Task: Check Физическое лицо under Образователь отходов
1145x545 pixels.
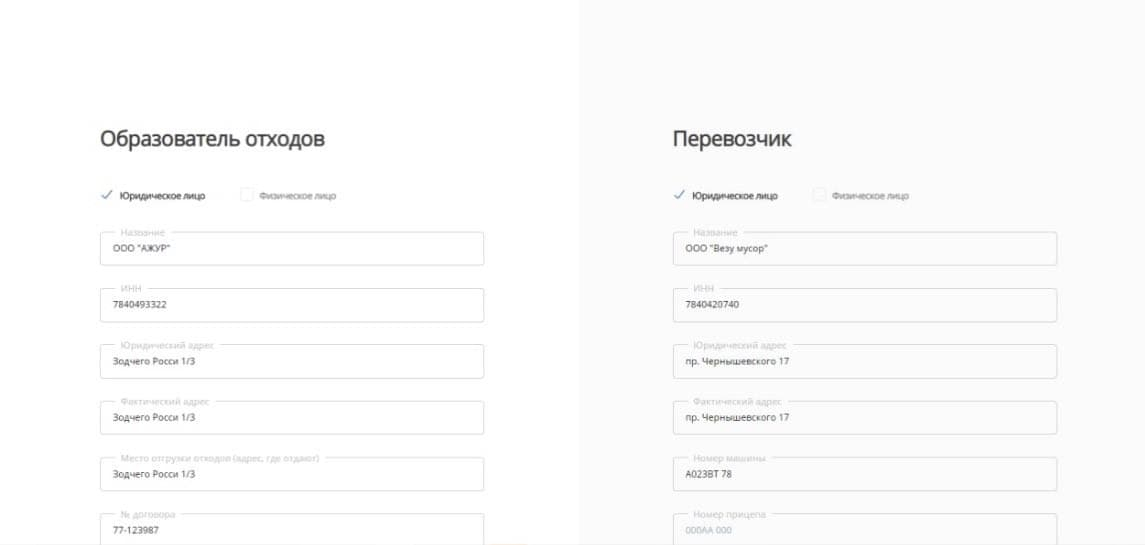Action: pyautogui.click(x=288, y=196)
